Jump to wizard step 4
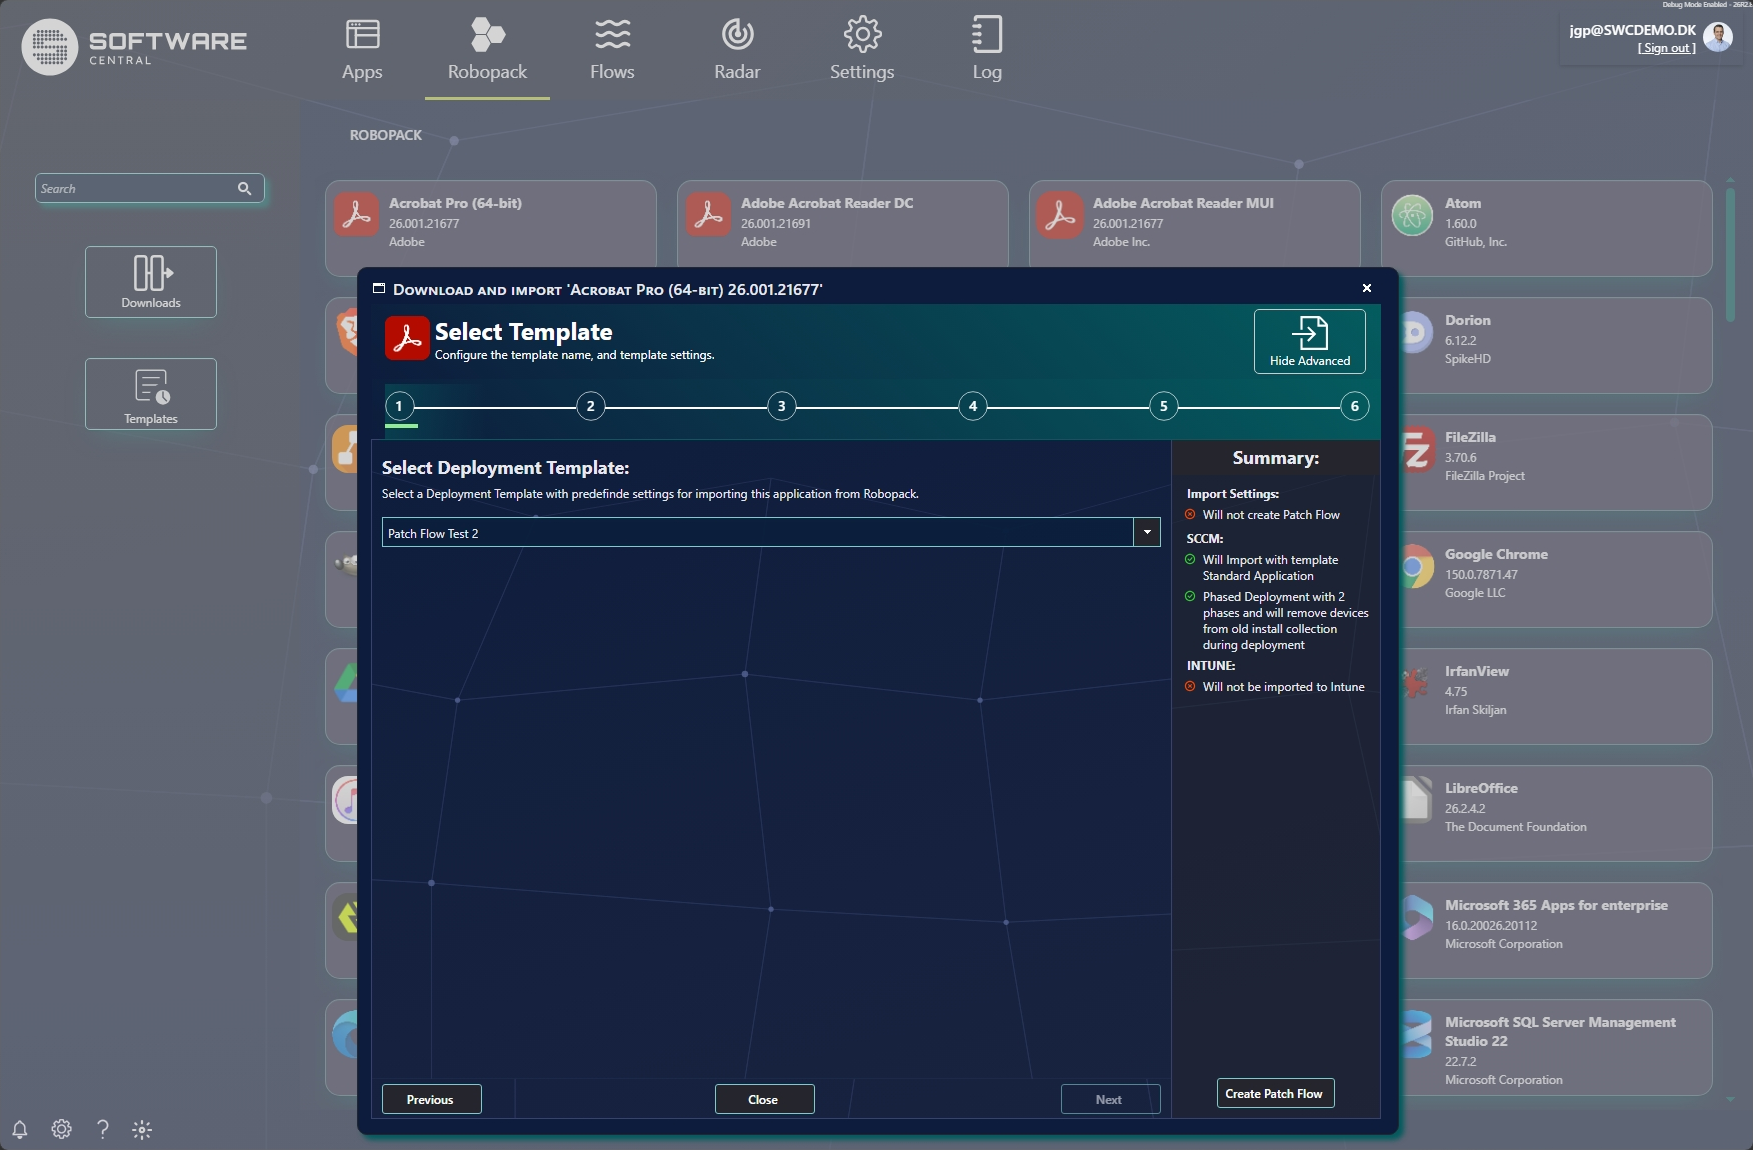The height and width of the screenshot is (1150, 1753). [973, 406]
